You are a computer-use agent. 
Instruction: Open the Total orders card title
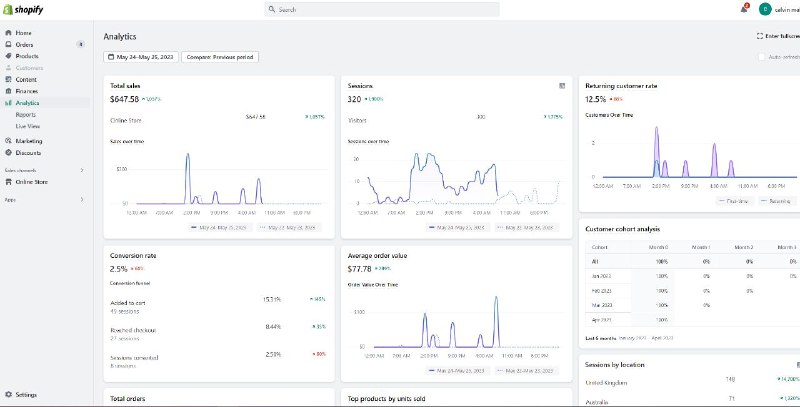click(128, 398)
